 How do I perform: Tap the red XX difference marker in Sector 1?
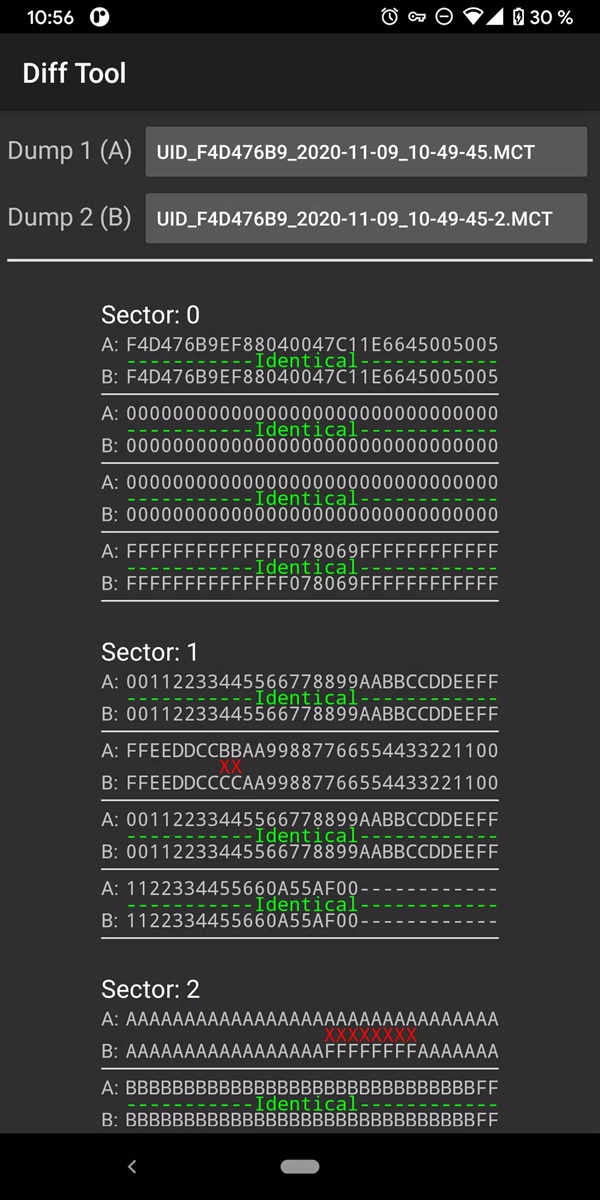(x=231, y=766)
